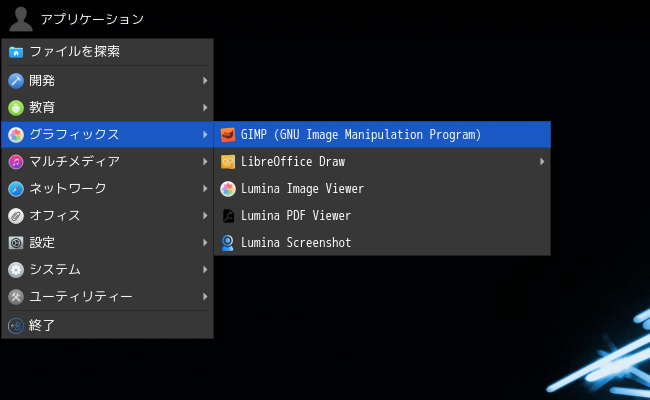Click the settings icon beside 設定
650x400 pixels.
(x=16, y=243)
